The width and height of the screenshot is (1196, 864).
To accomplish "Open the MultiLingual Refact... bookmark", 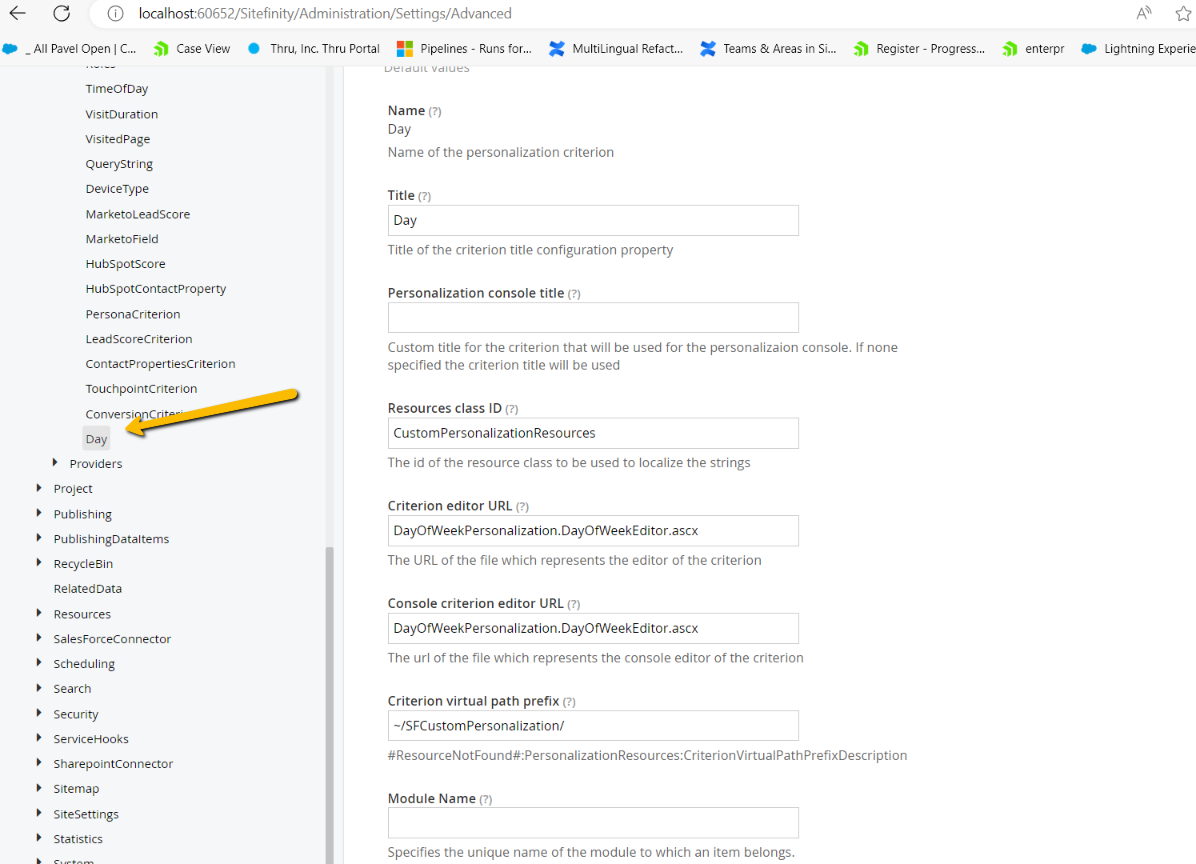I will coord(616,49).
